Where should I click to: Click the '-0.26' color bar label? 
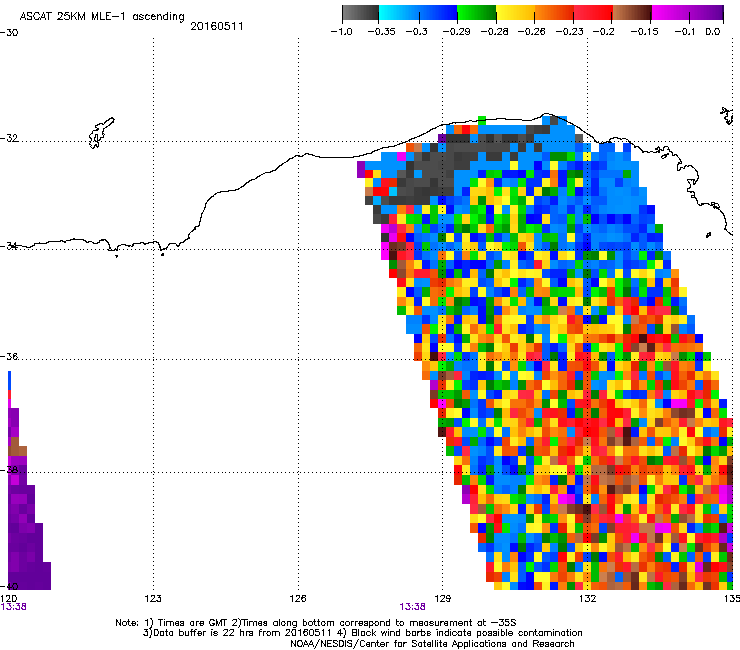click(x=531, y=32)
